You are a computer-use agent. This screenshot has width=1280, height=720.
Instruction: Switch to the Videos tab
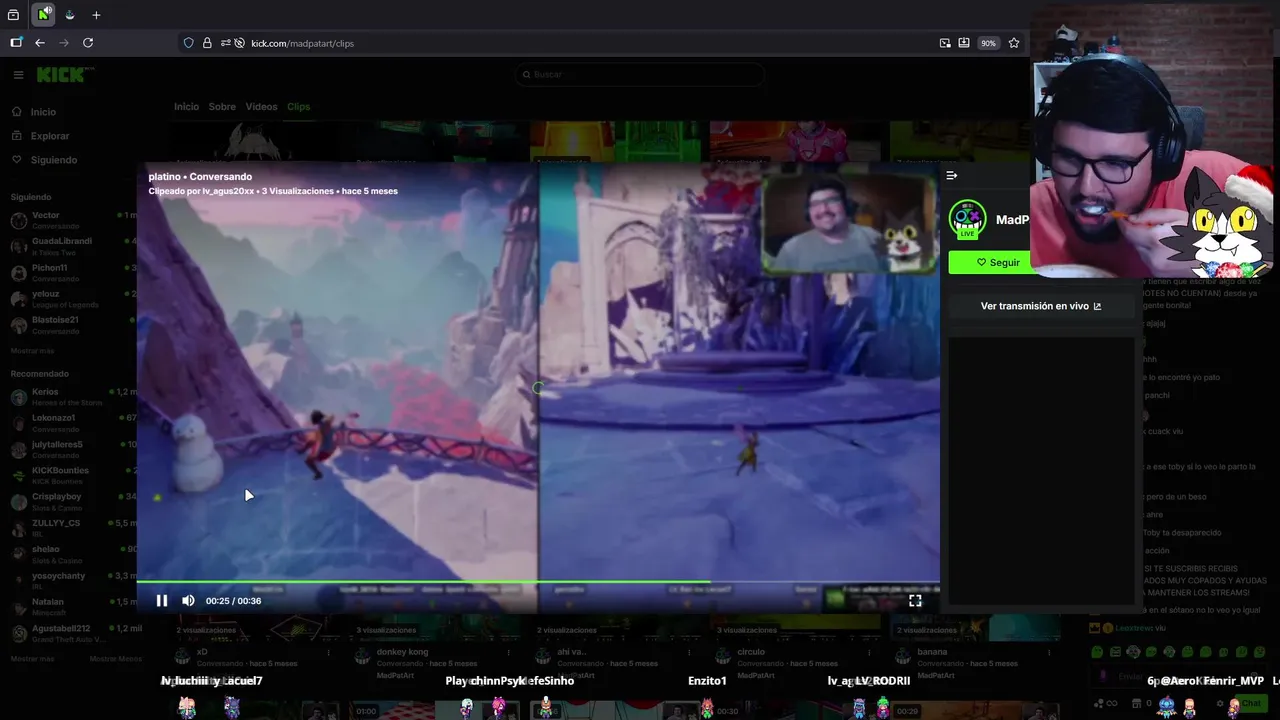[261, 107]
